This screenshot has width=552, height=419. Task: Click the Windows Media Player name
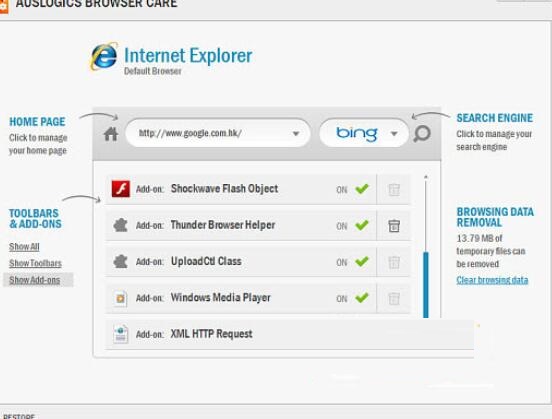pyautogui.click(x=221, y=298)
